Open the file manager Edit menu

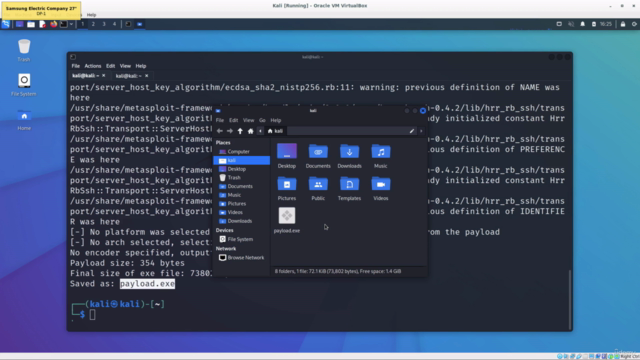pyautogui.click(x=233, y=120)
